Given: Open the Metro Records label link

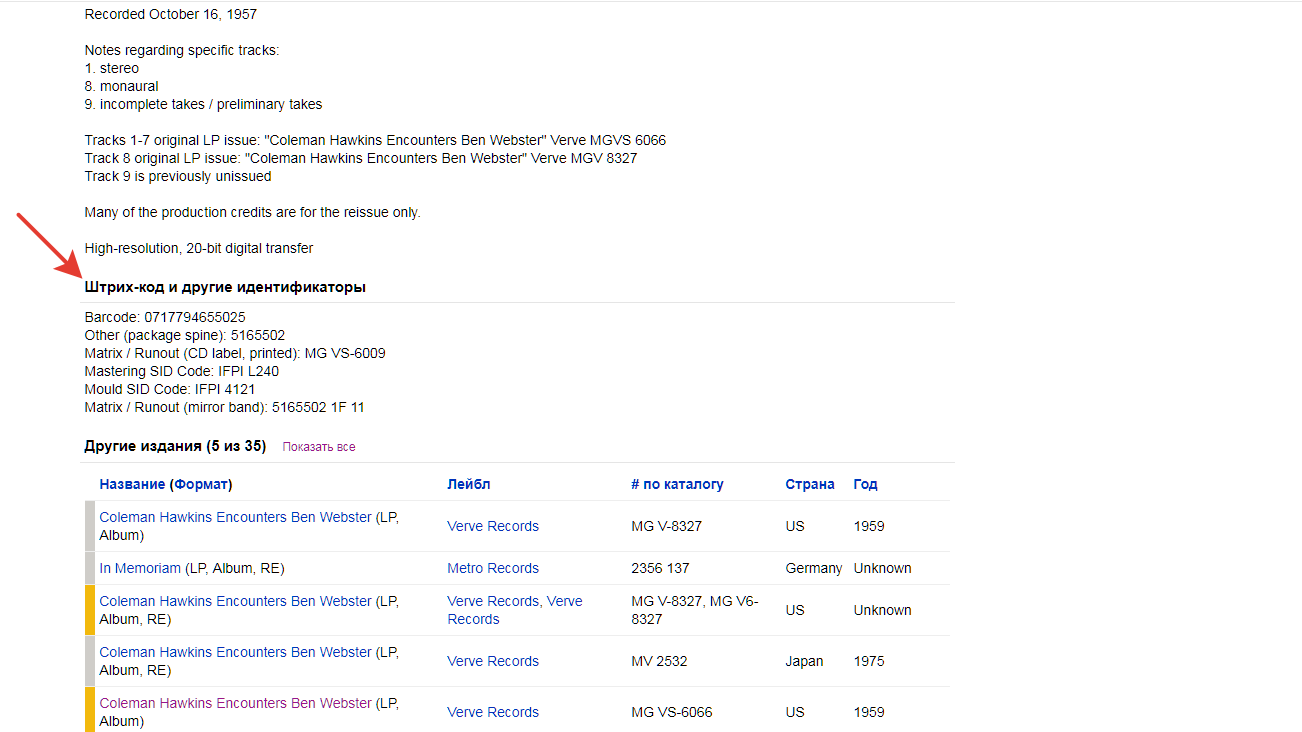Looking at the screenshot, I should (493, 568).
